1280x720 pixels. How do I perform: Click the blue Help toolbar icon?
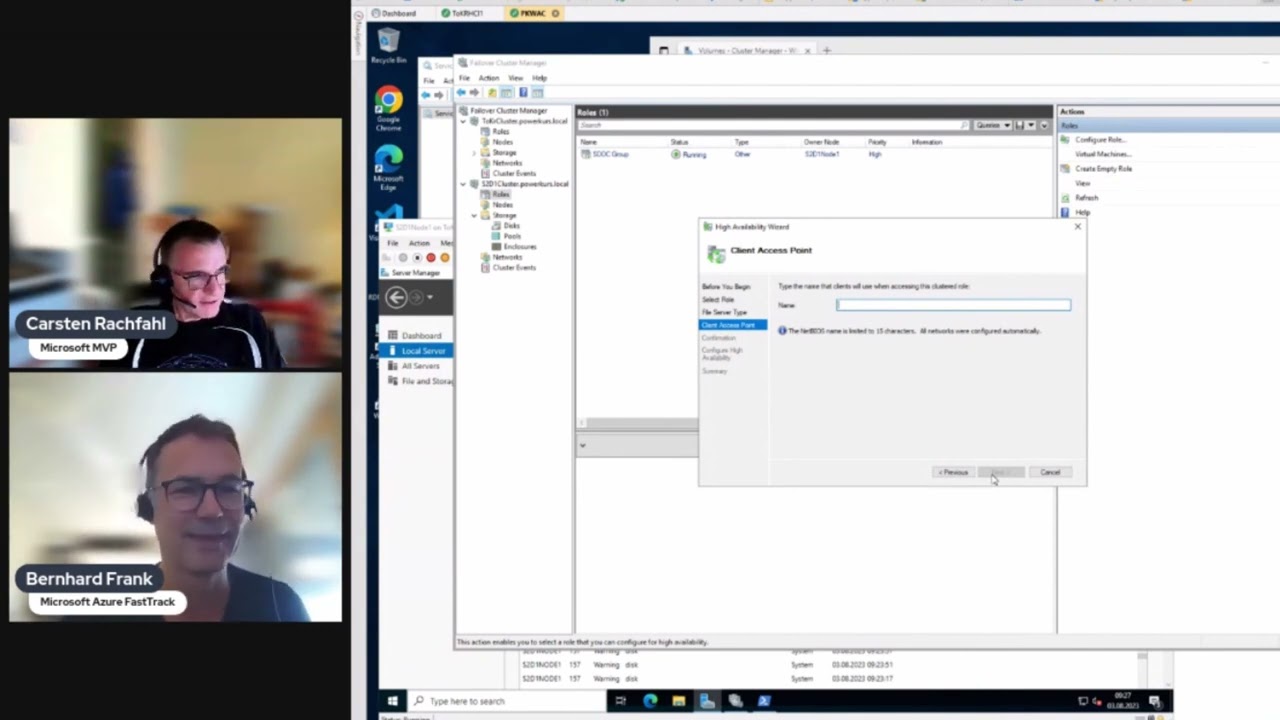point(522,92)
